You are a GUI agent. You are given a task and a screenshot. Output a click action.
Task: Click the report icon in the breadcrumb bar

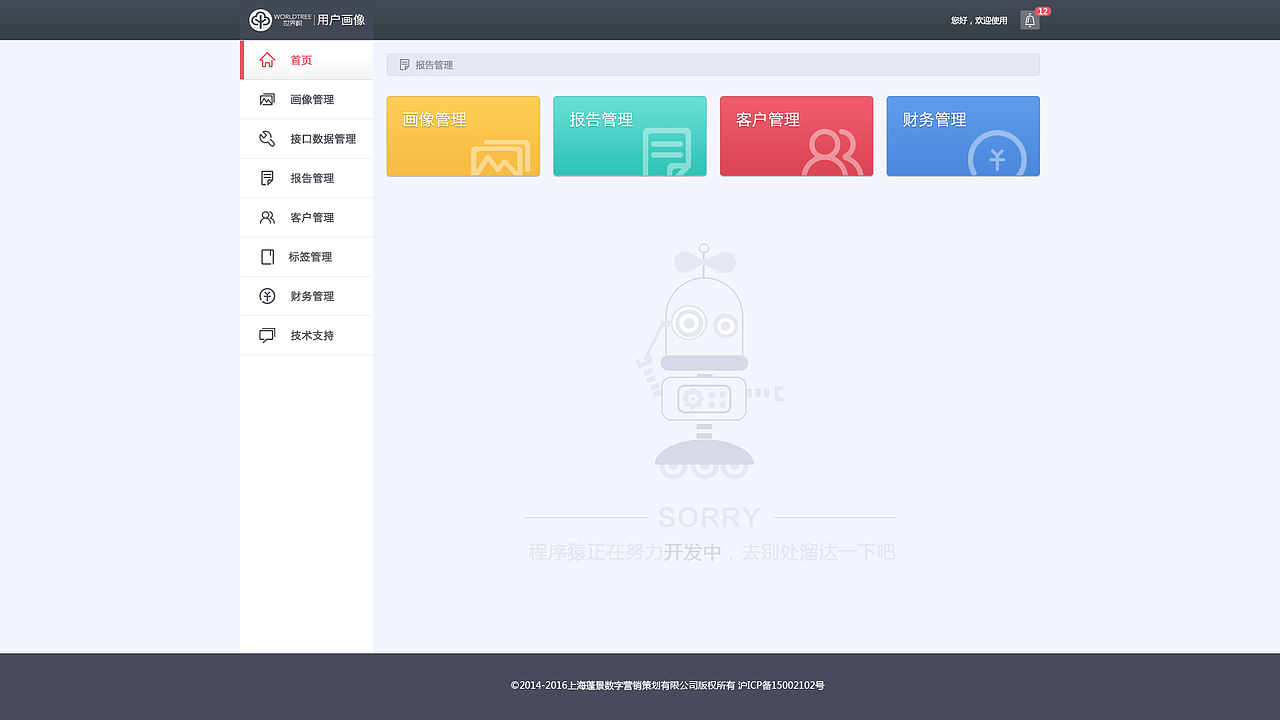(x=404, y=64)
